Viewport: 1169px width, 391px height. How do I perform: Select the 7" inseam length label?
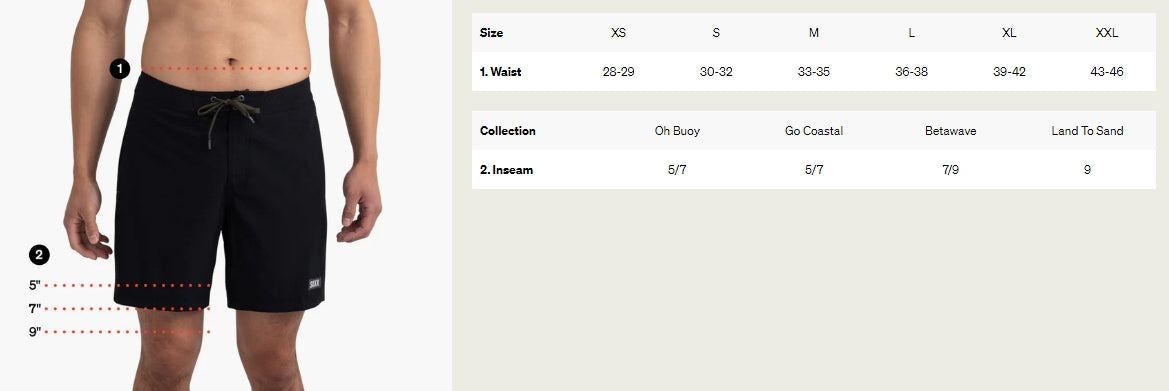pos(34,308)
